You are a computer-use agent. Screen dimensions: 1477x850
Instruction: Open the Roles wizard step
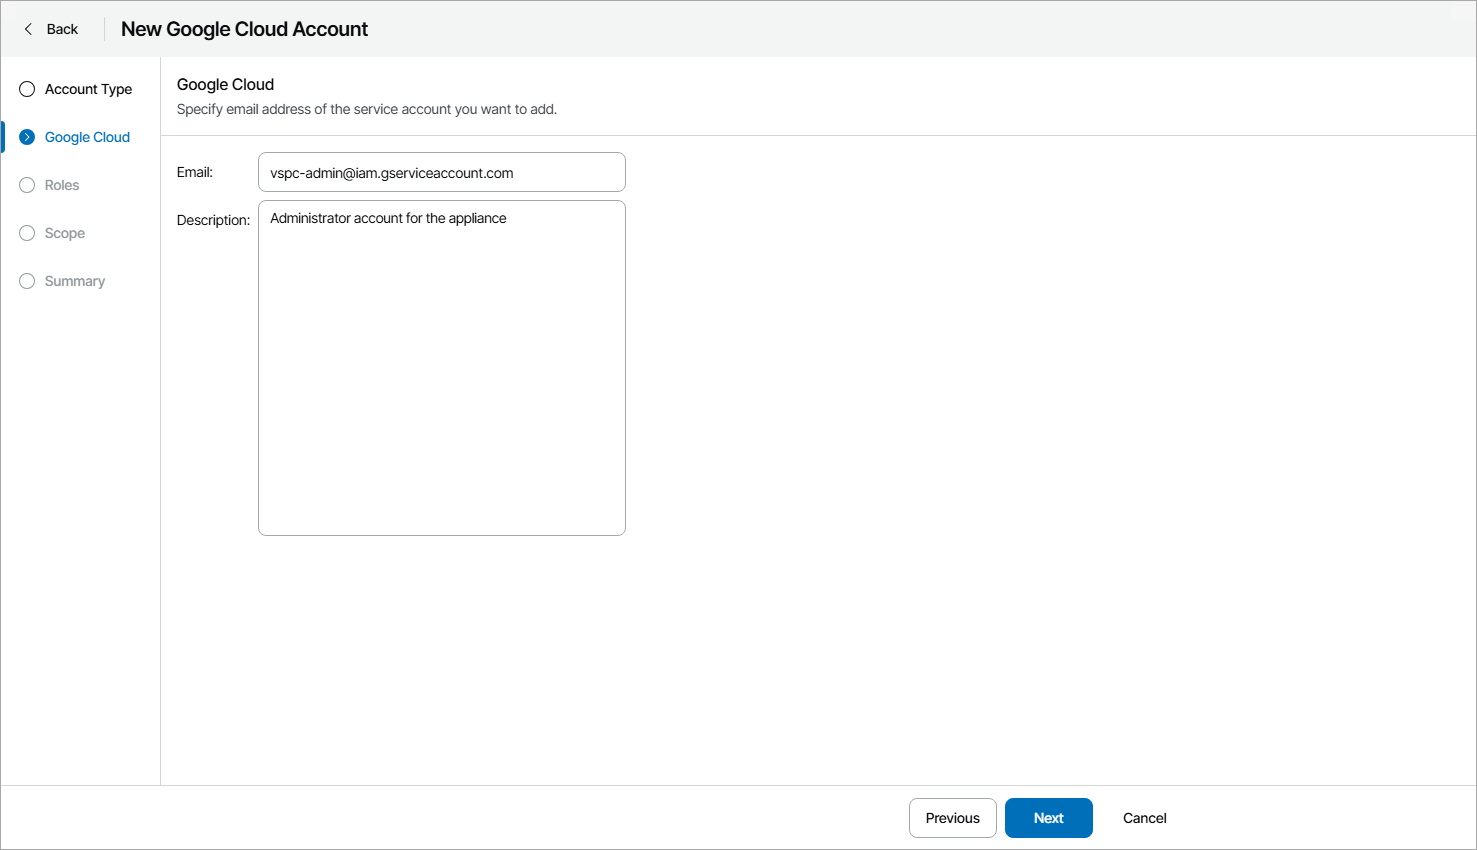61,185
